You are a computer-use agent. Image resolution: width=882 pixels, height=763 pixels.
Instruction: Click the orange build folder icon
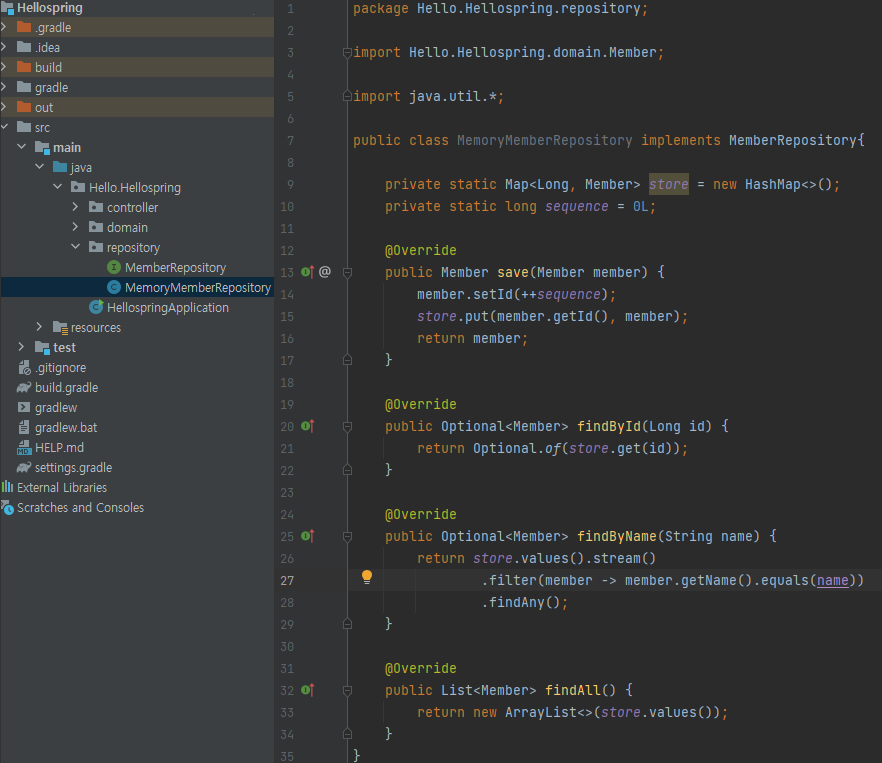tap(24, 67)
